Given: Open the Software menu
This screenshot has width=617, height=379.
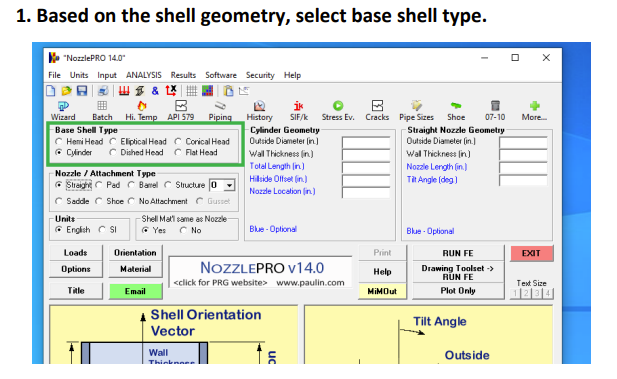Looking at the screenshot, I should (x=221, y=75).
